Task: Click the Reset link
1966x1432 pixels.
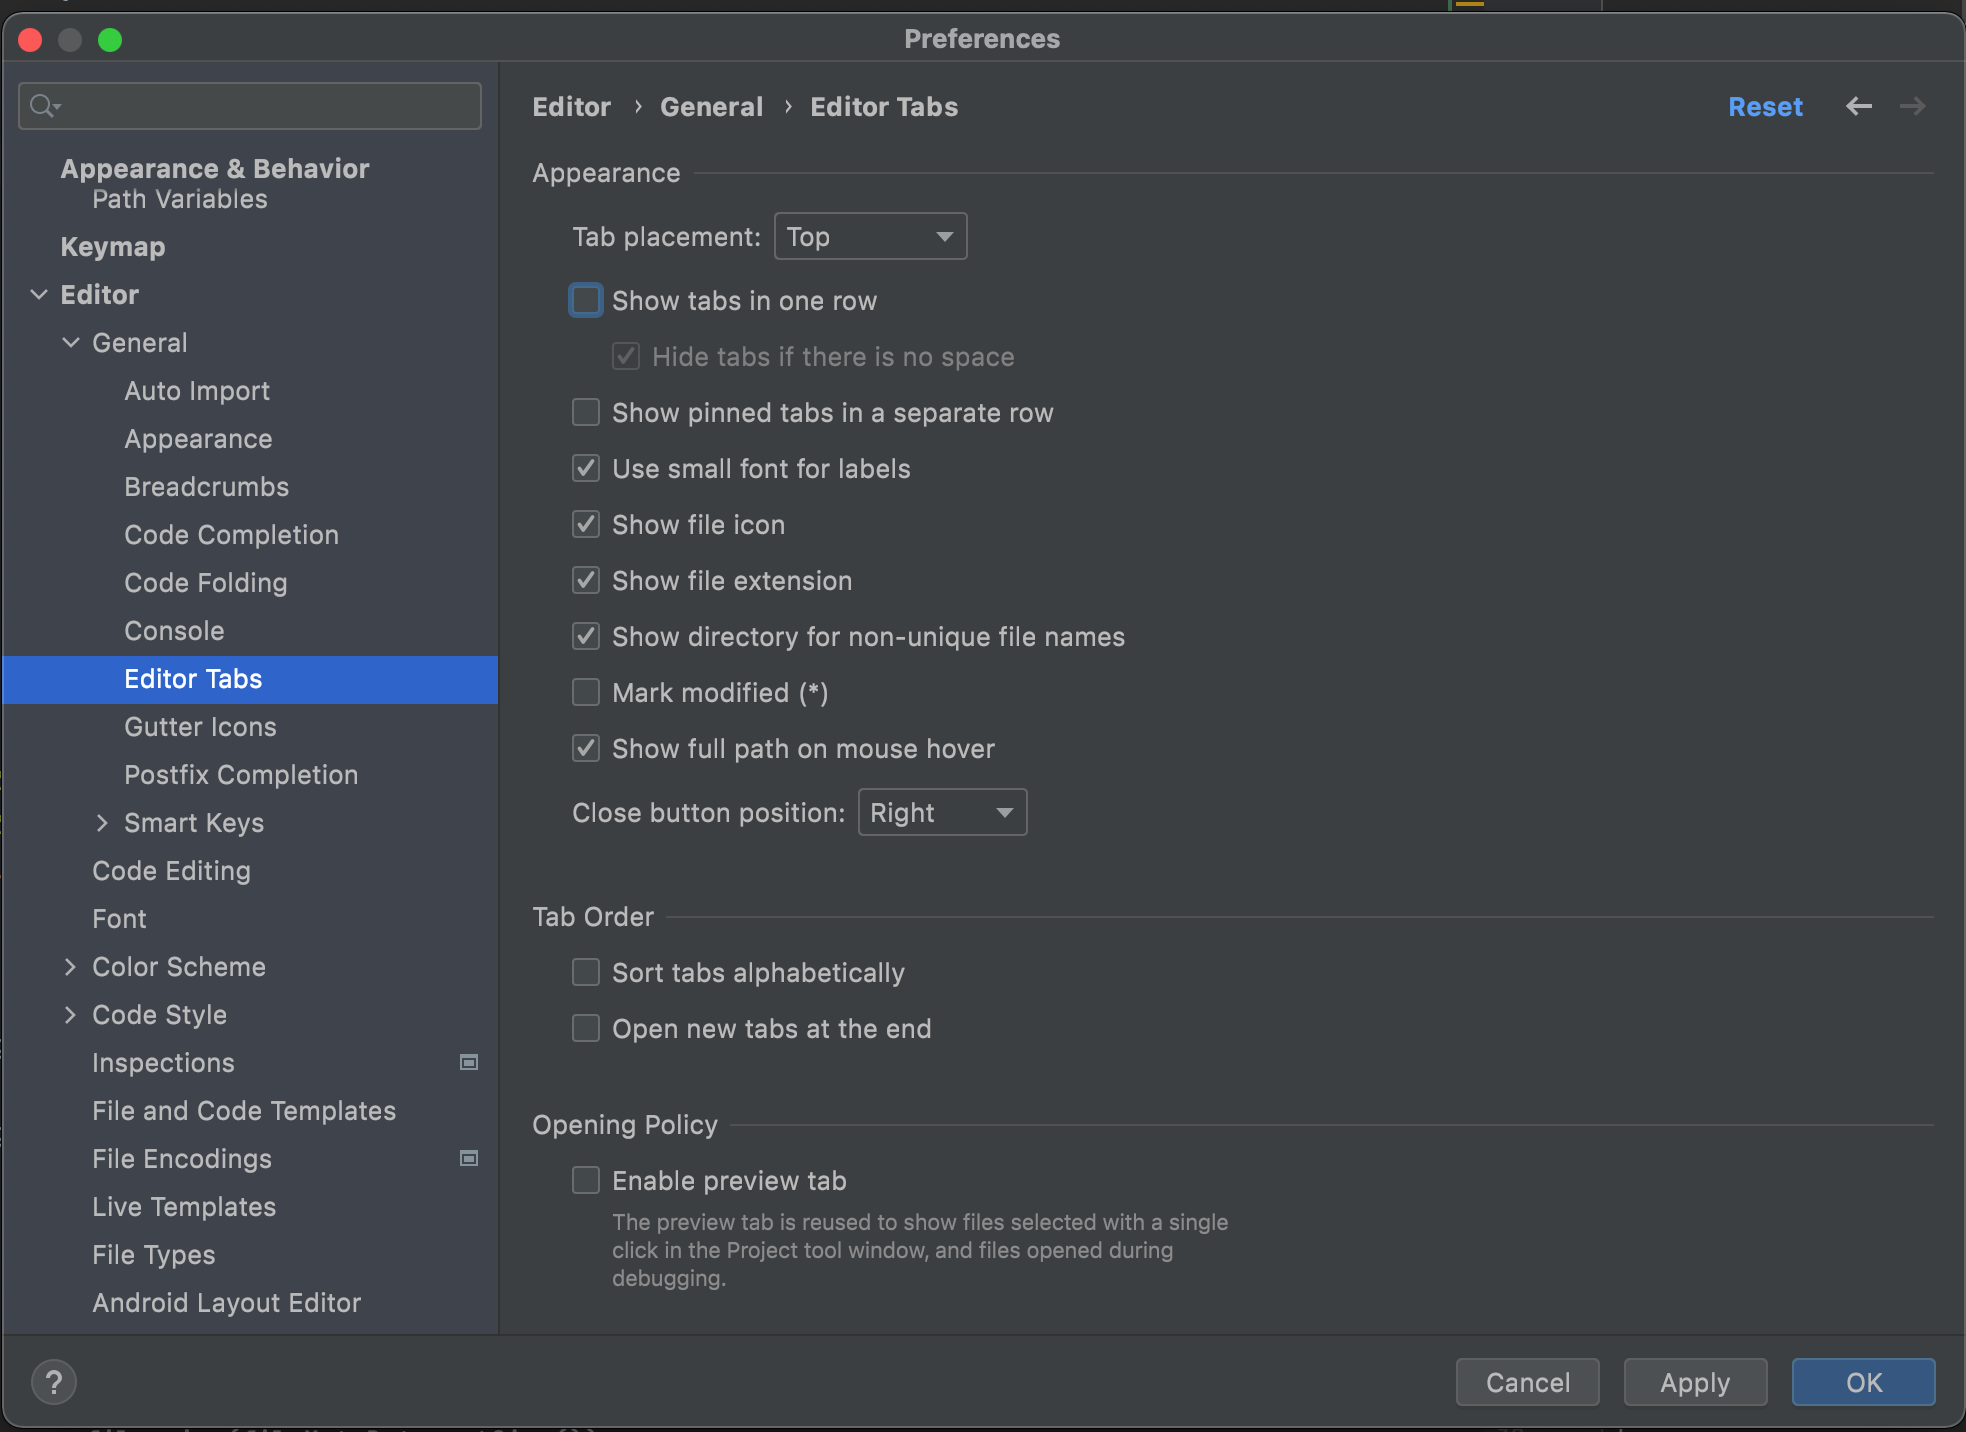Action: click(x=1765, y=107)
